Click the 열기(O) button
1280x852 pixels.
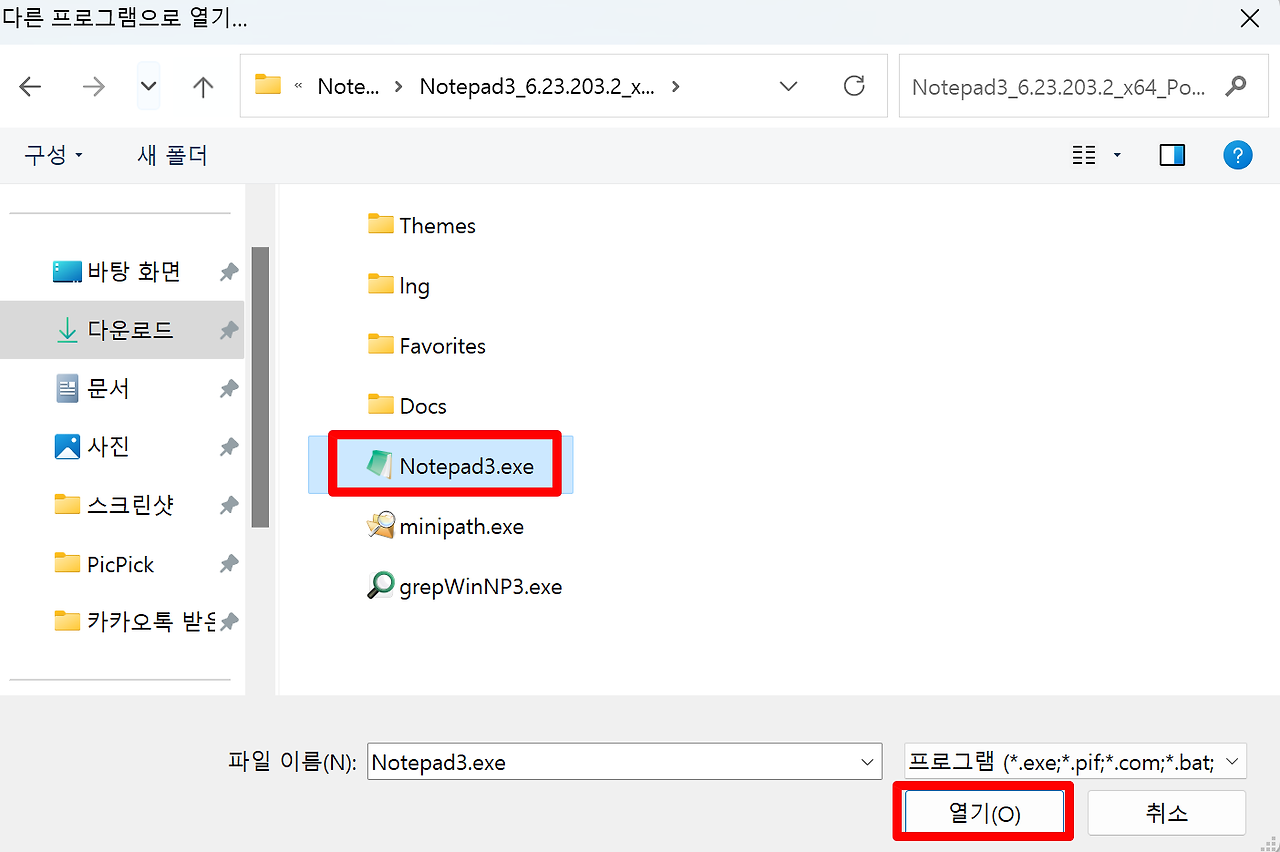pyautogui.click(x=983, y=812)
